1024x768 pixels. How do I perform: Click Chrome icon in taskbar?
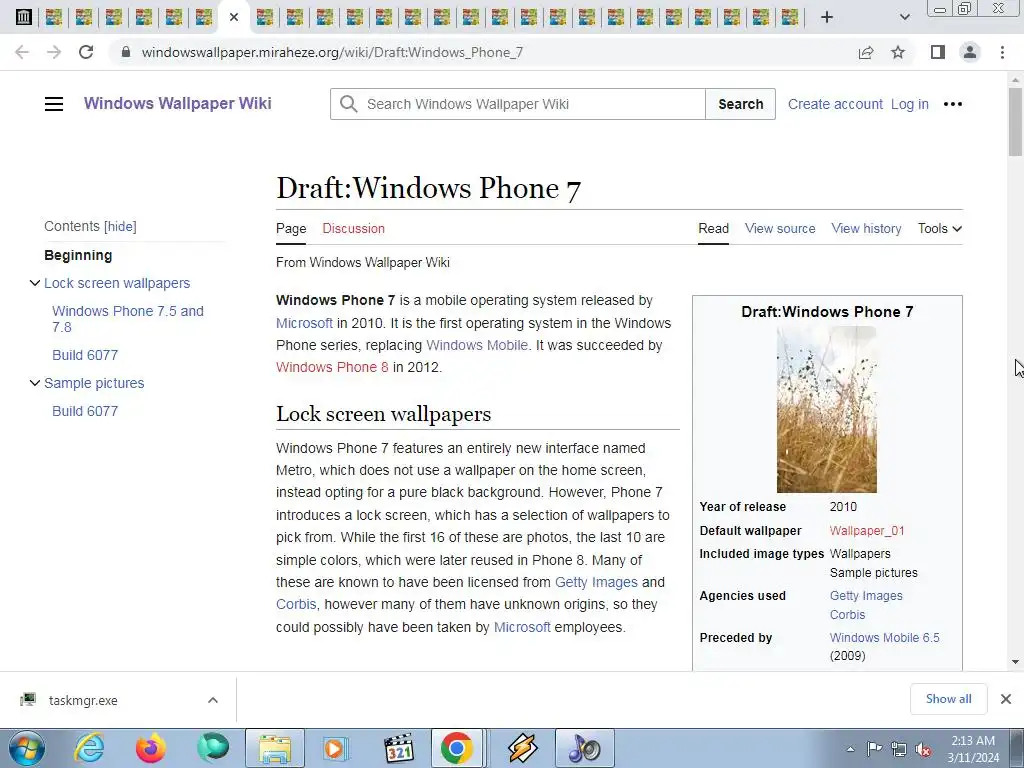(456, 748)
